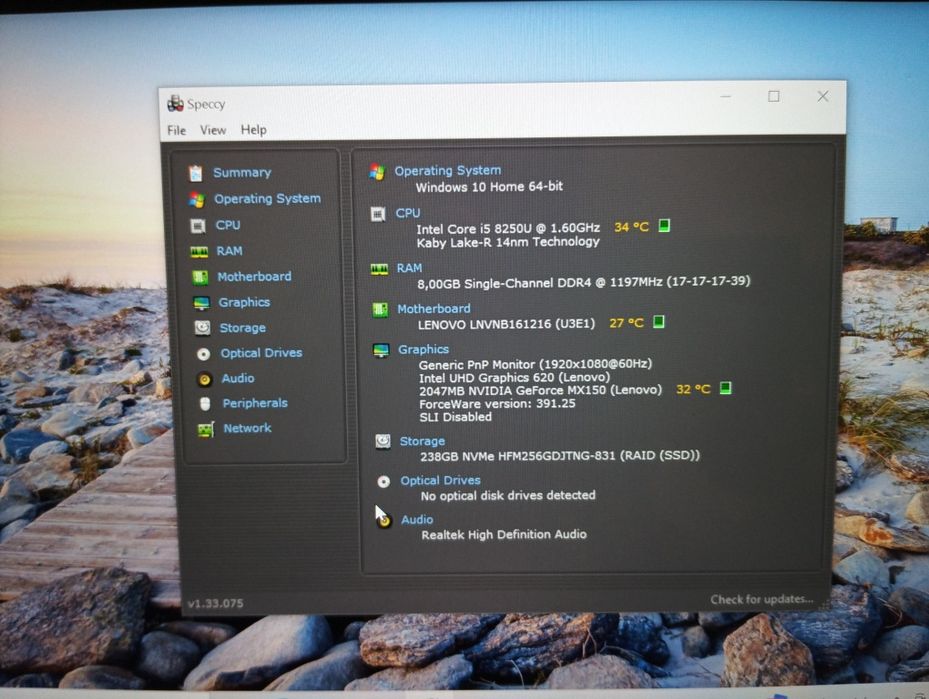This screenshot has height=699, width=929.
Task: Open the Help menu
Action: pos(254,130)
